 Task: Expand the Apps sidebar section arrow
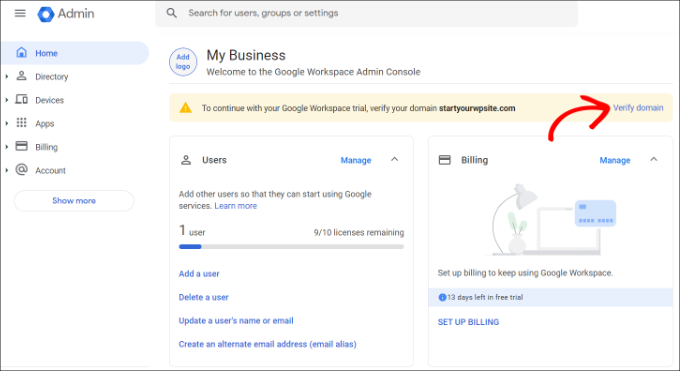coord(7,123)
